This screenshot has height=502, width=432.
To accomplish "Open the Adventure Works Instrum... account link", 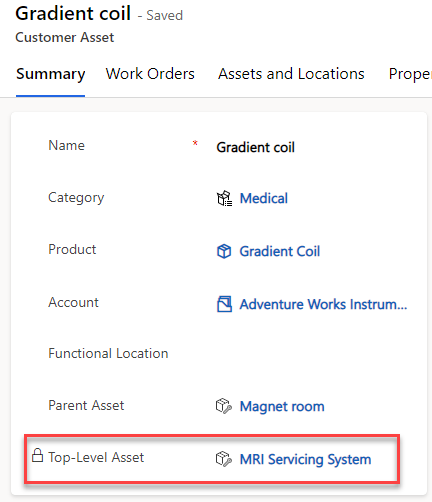I will click(x=323, y=304).
